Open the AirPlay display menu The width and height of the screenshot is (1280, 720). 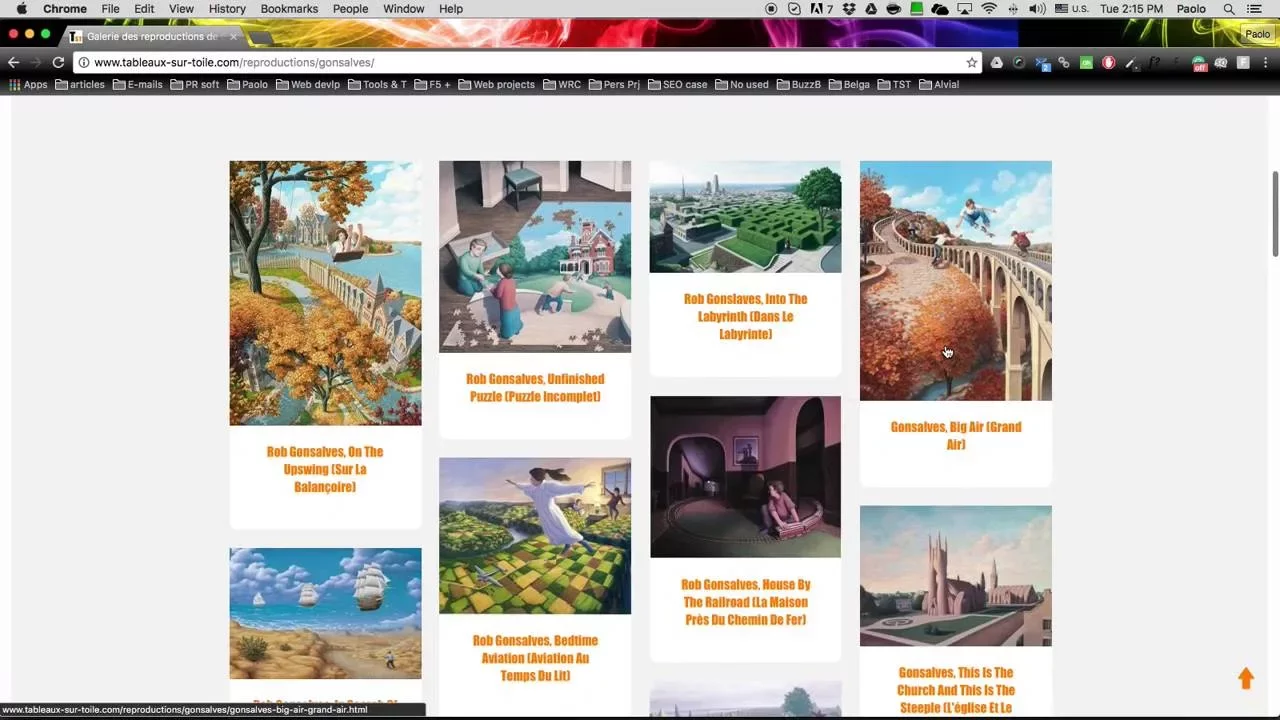(x=964, y=9)
